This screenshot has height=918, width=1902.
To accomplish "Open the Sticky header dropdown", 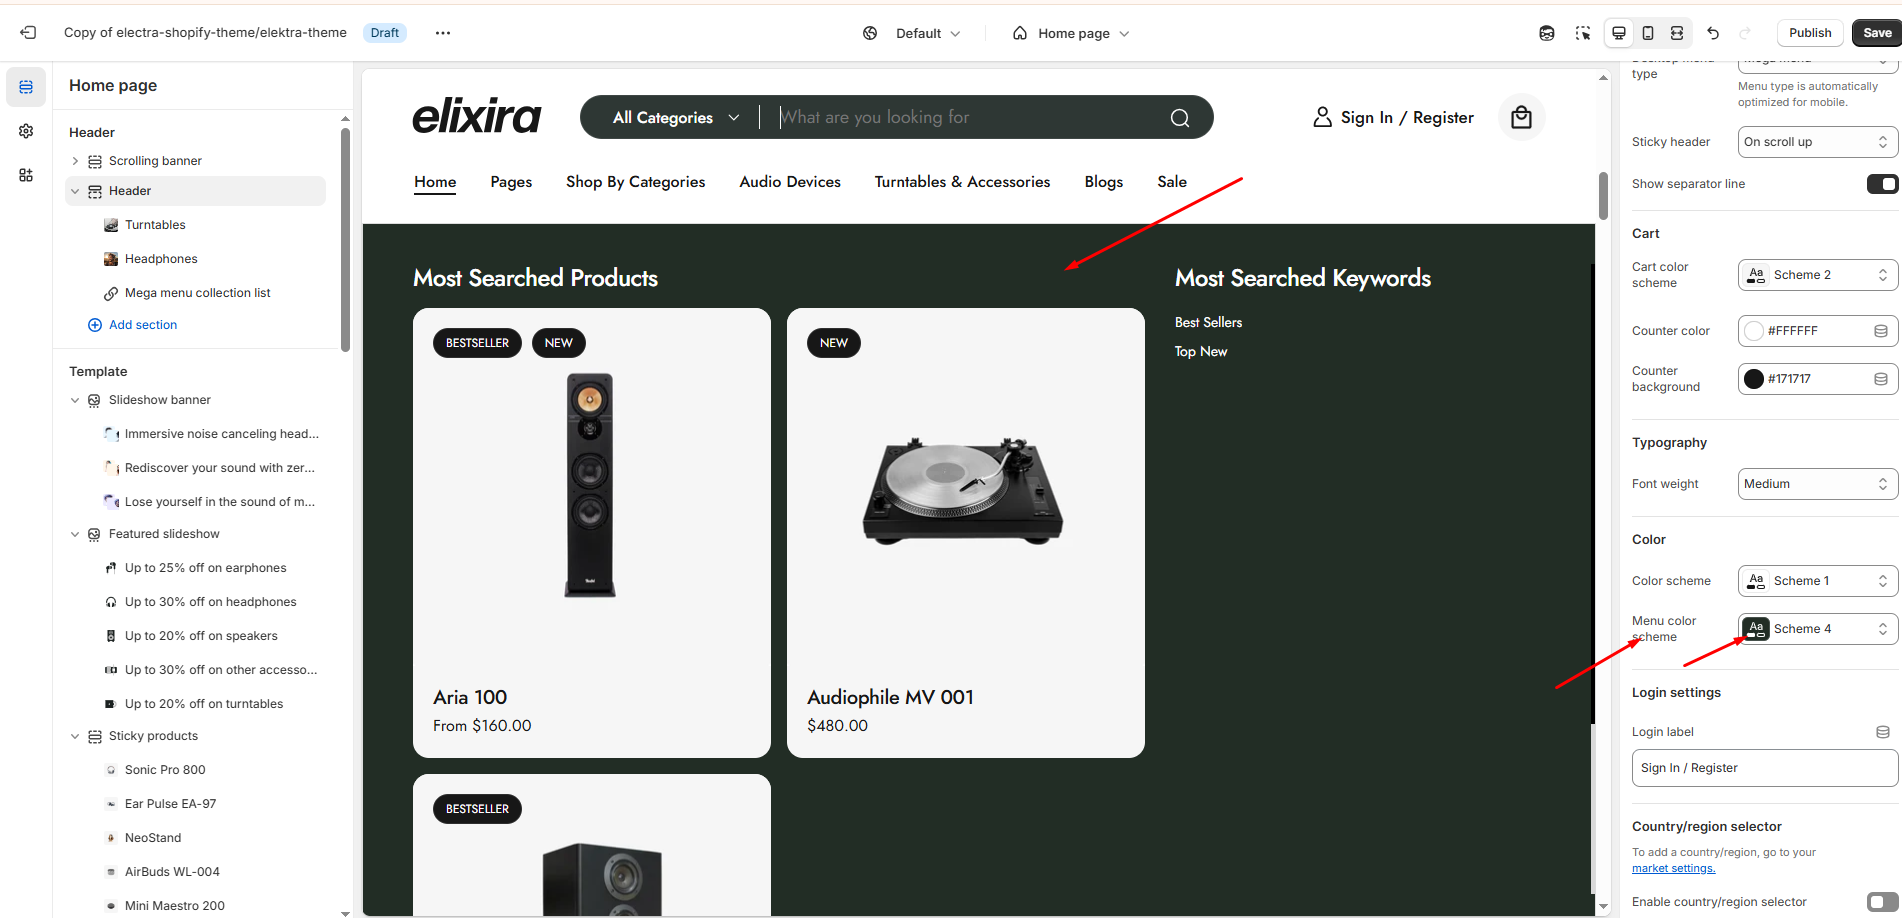I will (1817, 142).
